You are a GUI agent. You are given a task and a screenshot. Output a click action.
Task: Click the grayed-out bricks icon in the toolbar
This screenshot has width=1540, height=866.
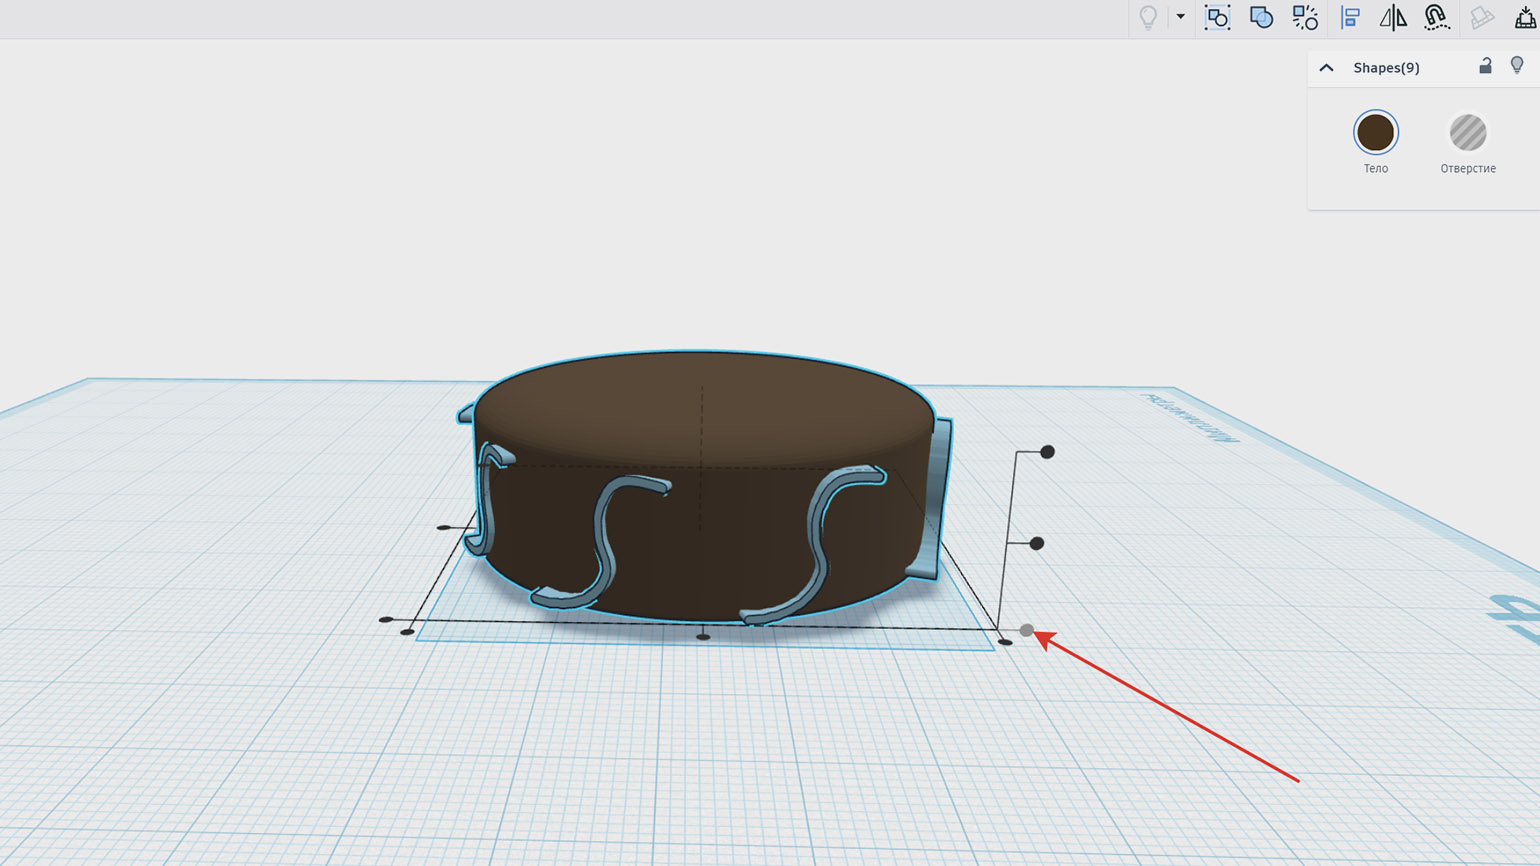pos(1482,17)
